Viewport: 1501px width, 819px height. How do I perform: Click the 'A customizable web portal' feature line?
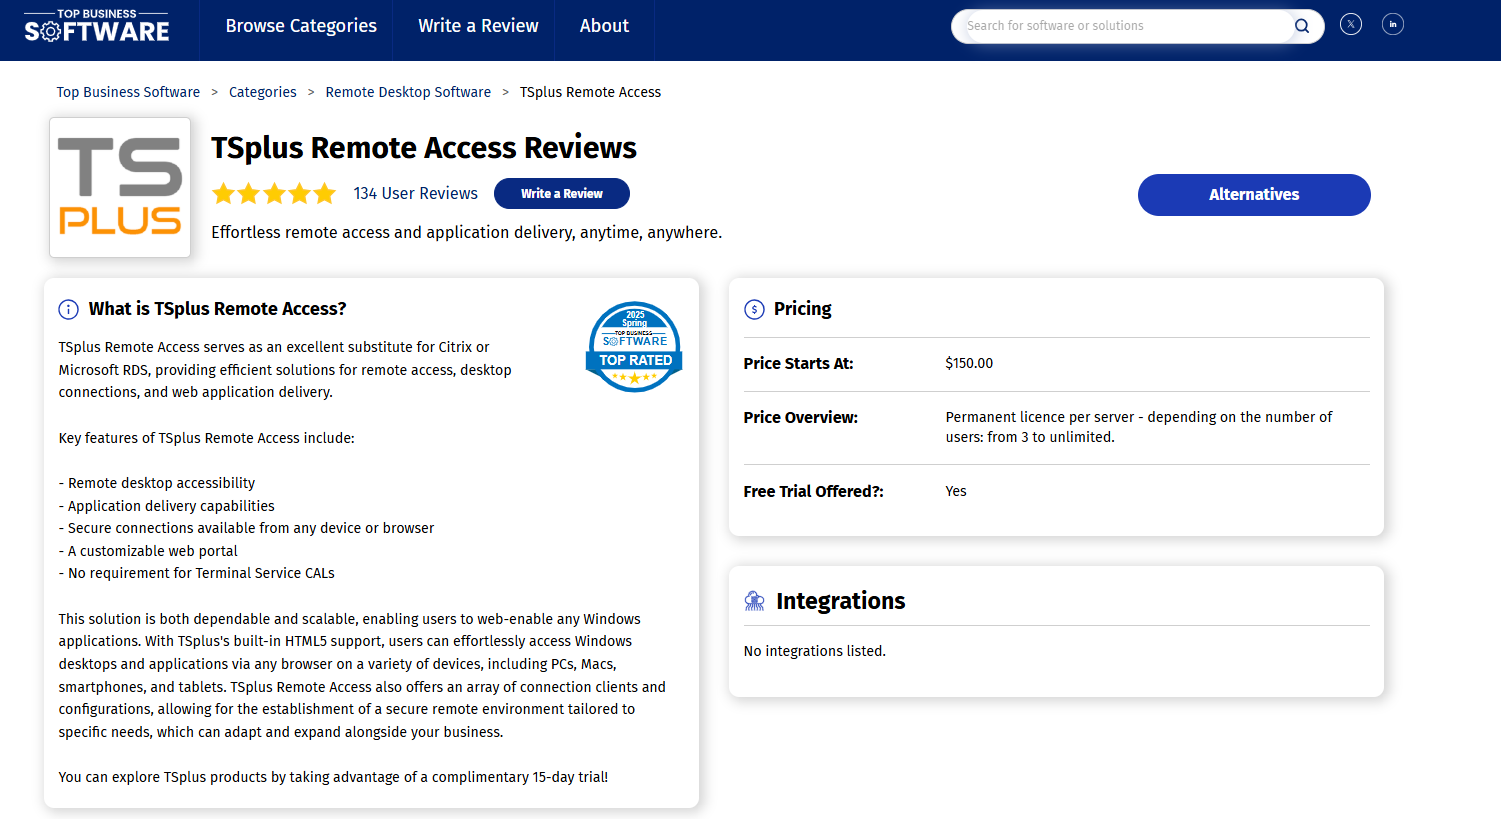148,551
